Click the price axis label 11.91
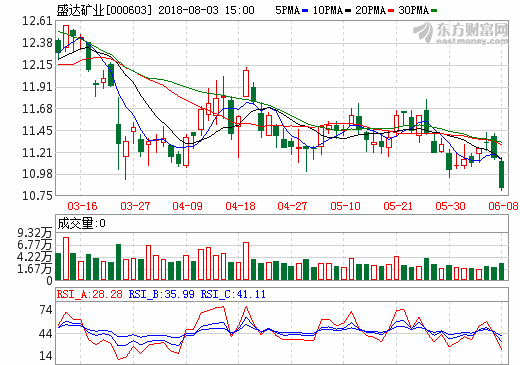The width and height of the screenshot is (520, 365). pos(37,87)
